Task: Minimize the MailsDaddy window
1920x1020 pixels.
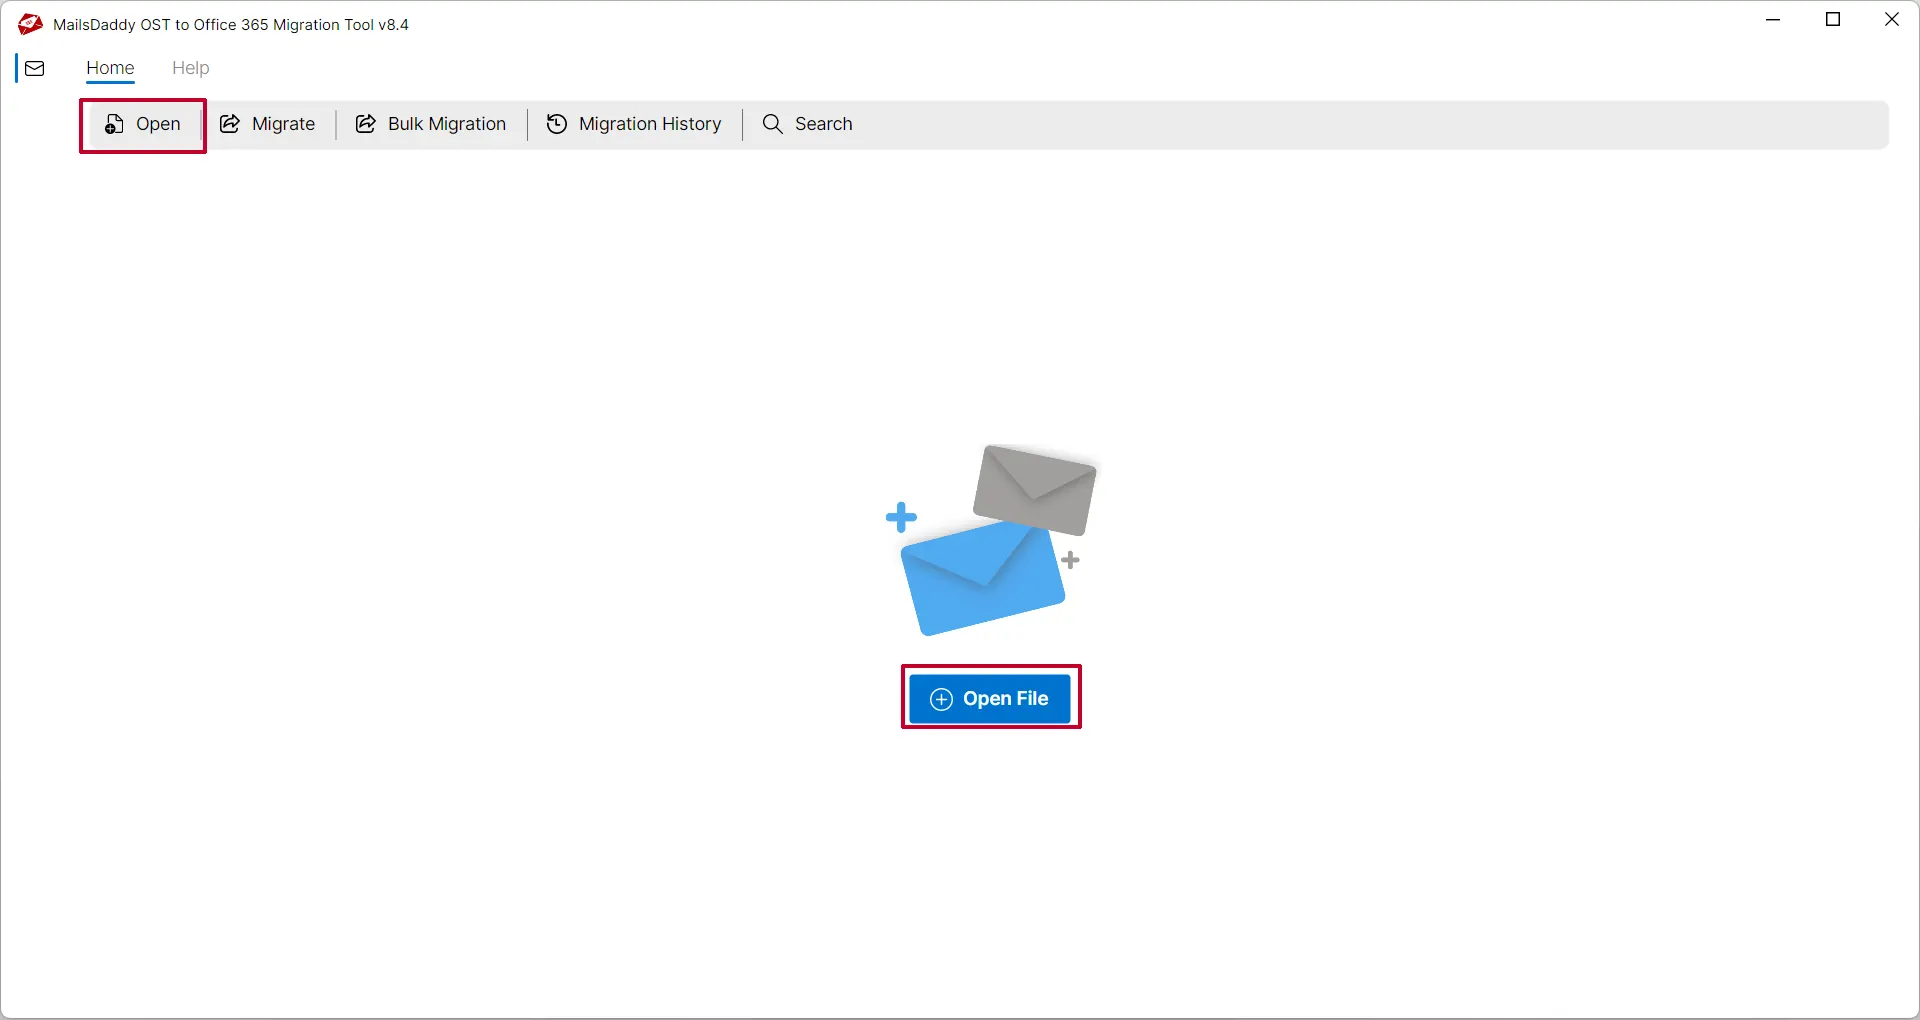Action: (1774, 20)
